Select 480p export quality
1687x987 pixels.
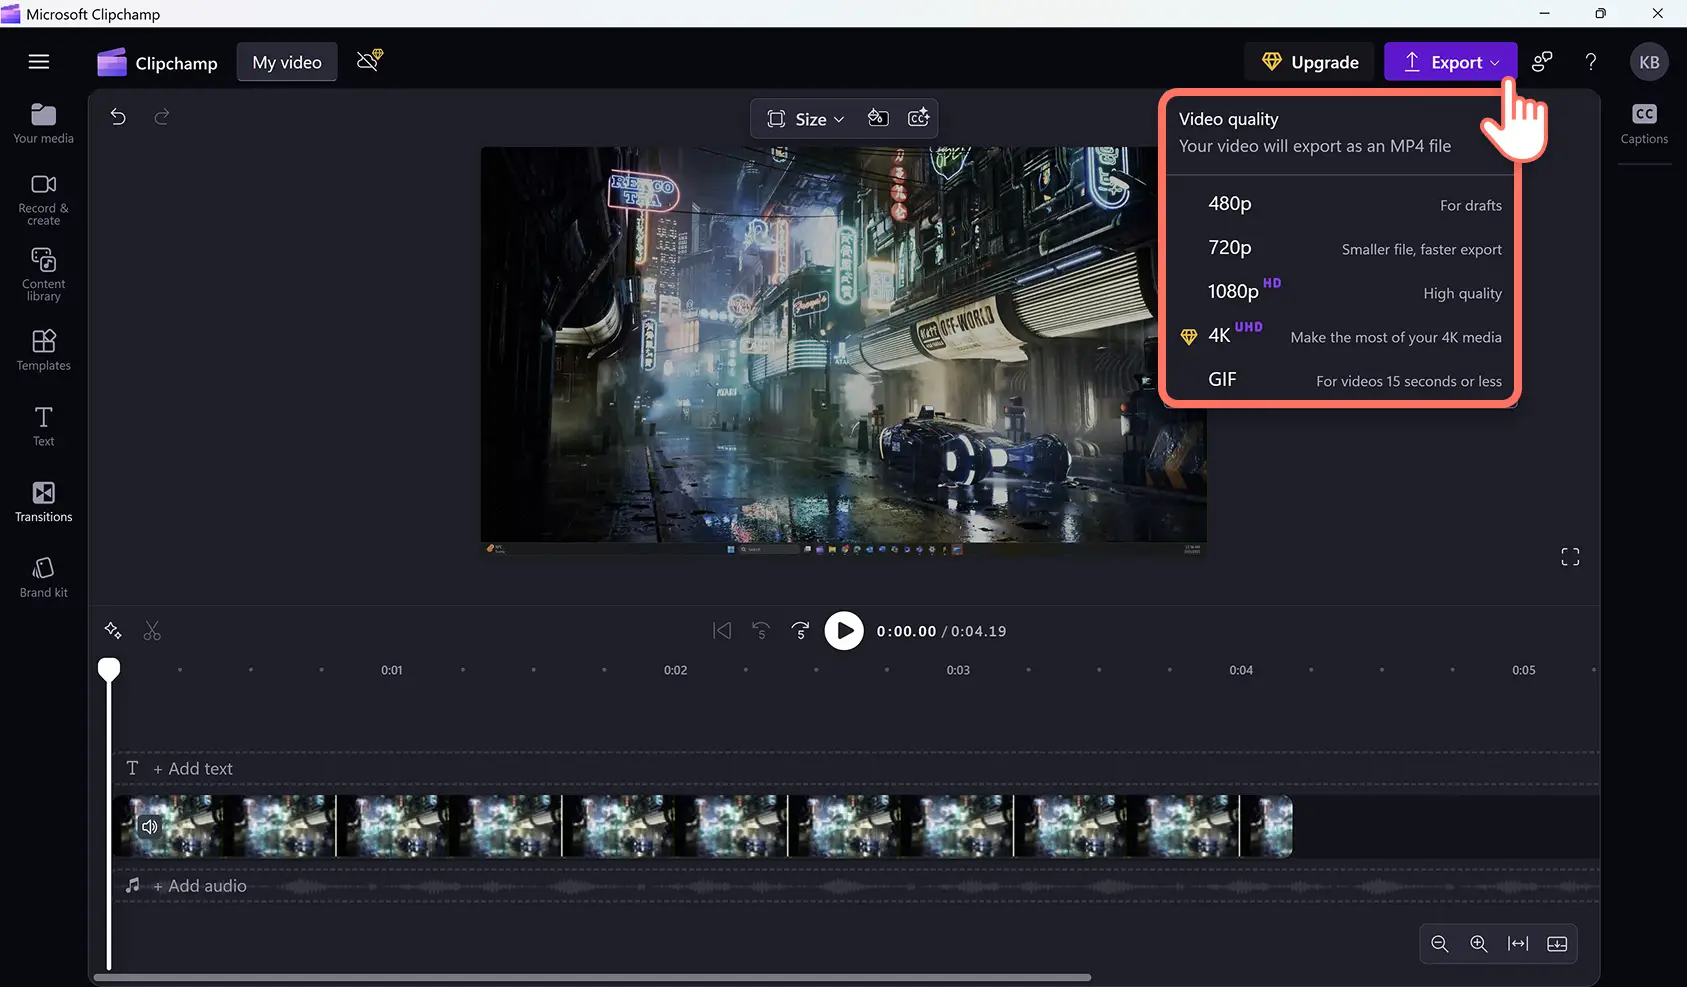tap(1342, 204)
